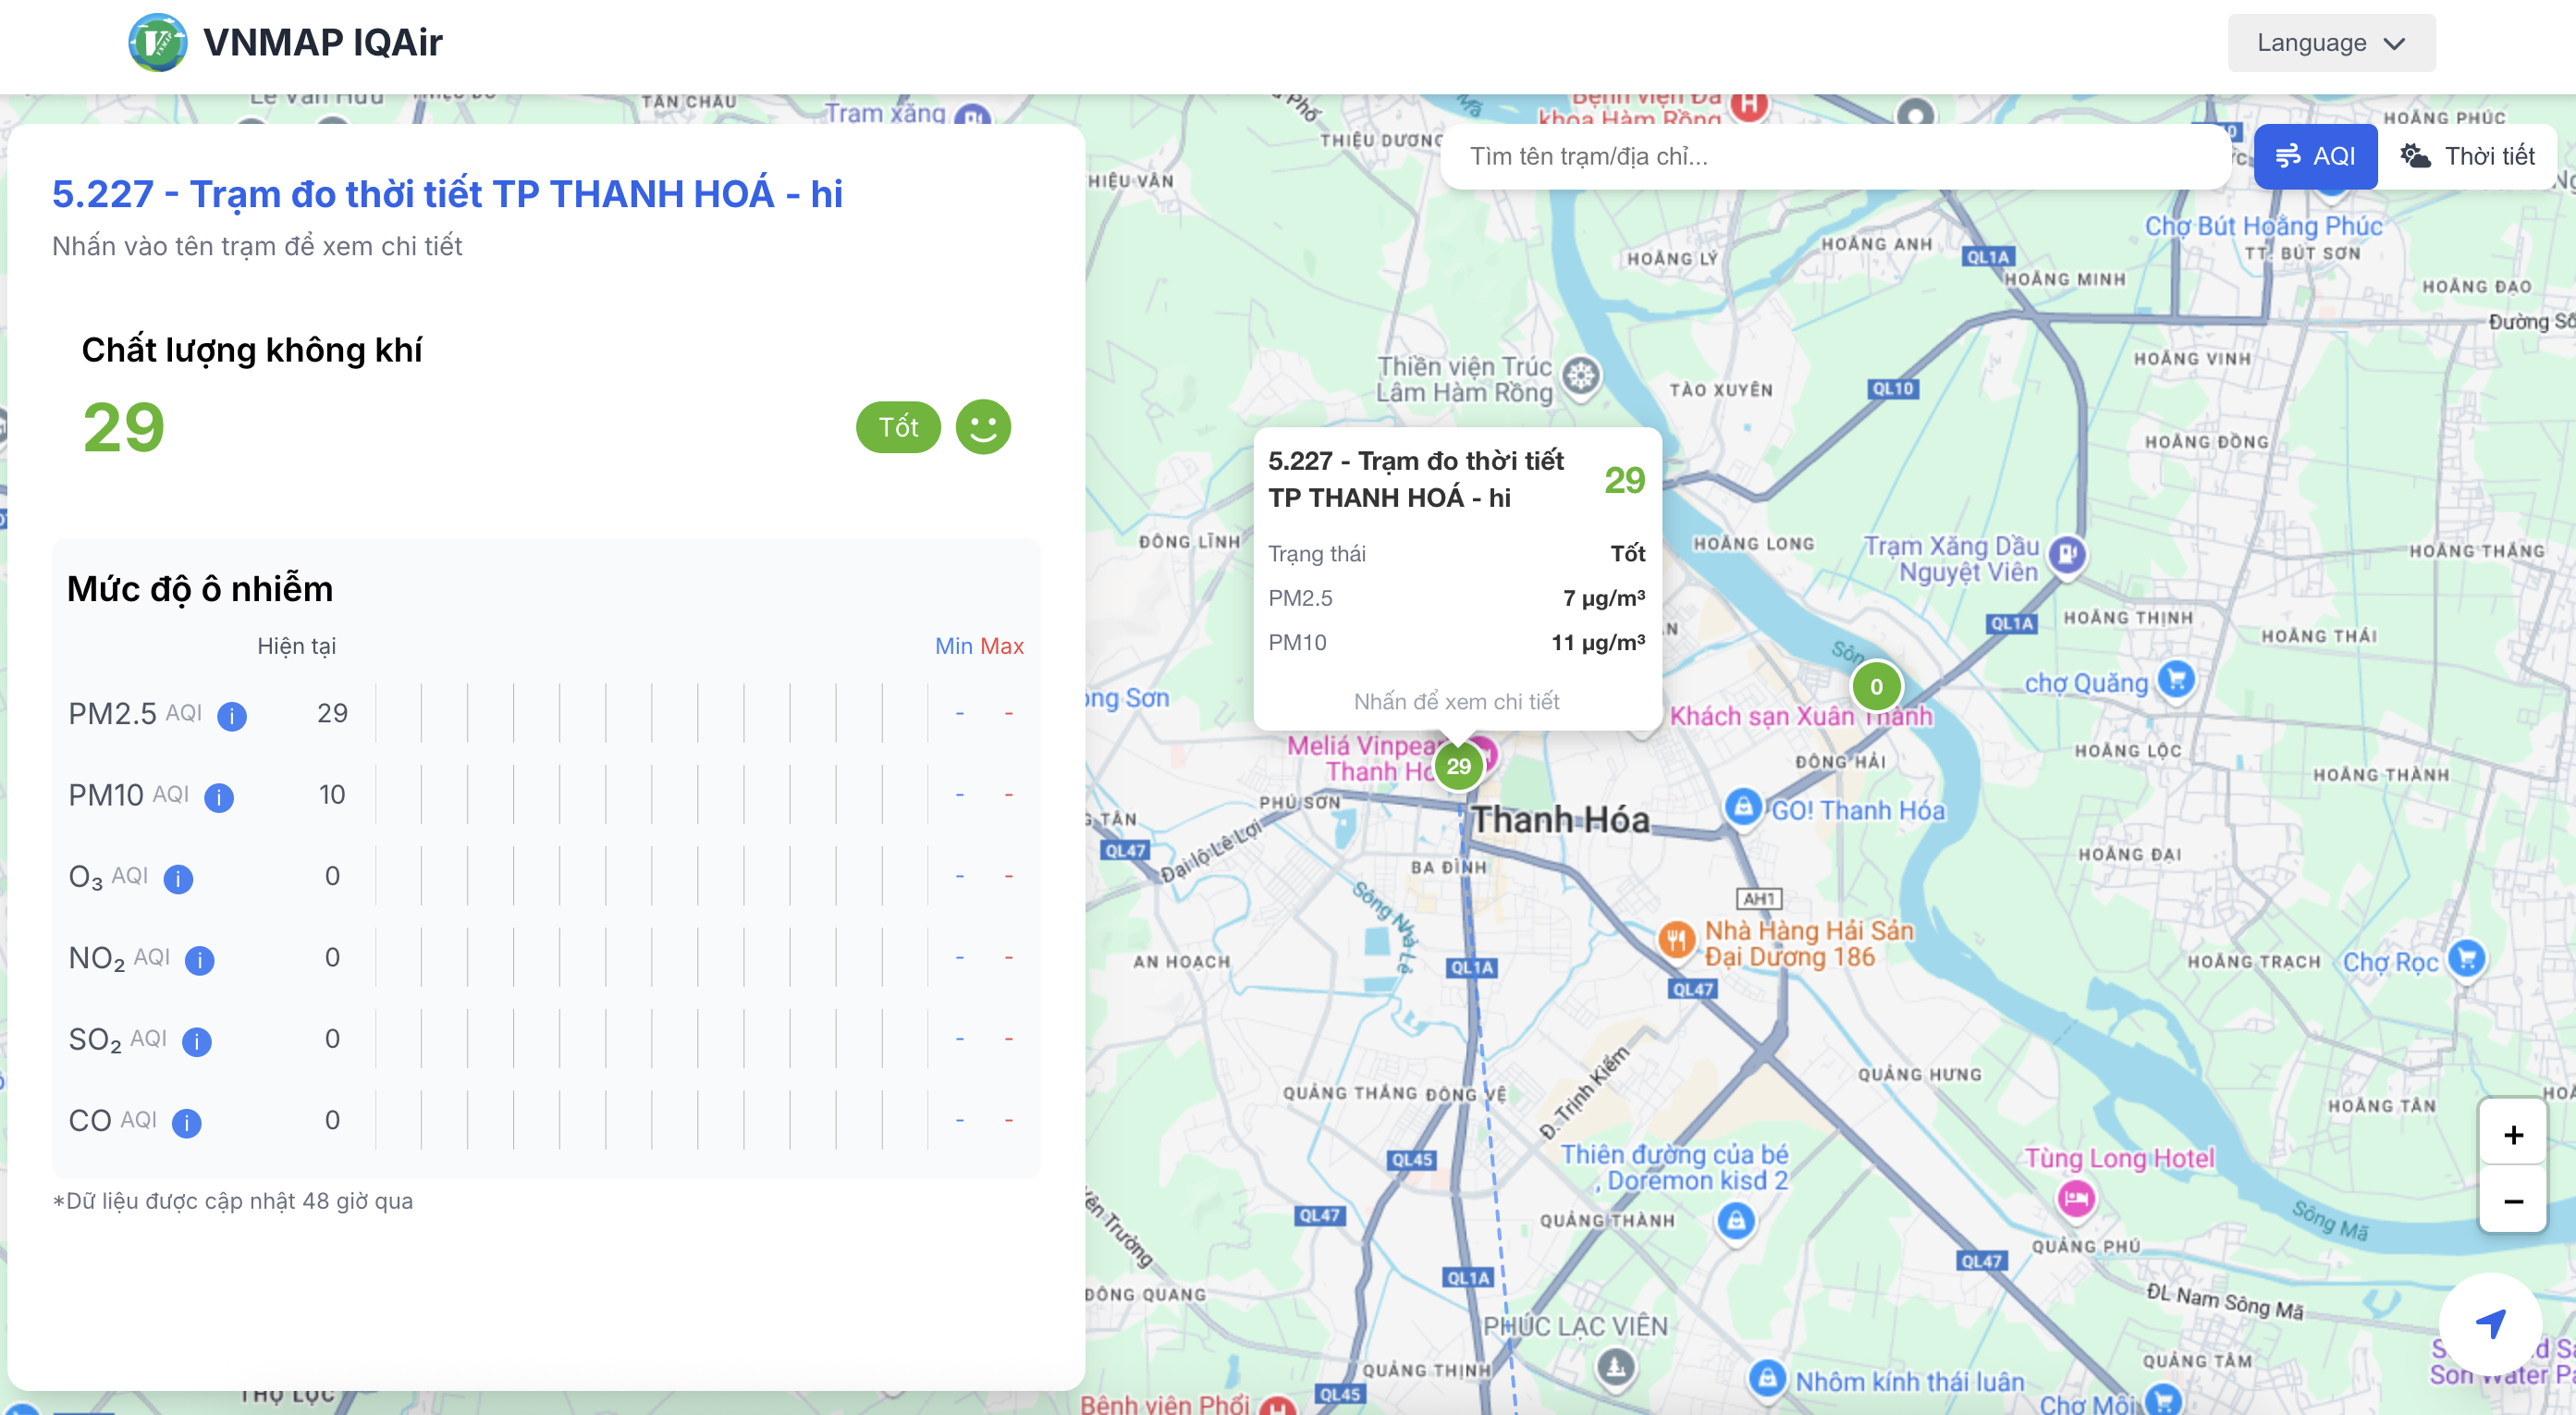2576x1415 pixels.
Task: Zoom in the map with plus button
Action: (2513, 1135)
